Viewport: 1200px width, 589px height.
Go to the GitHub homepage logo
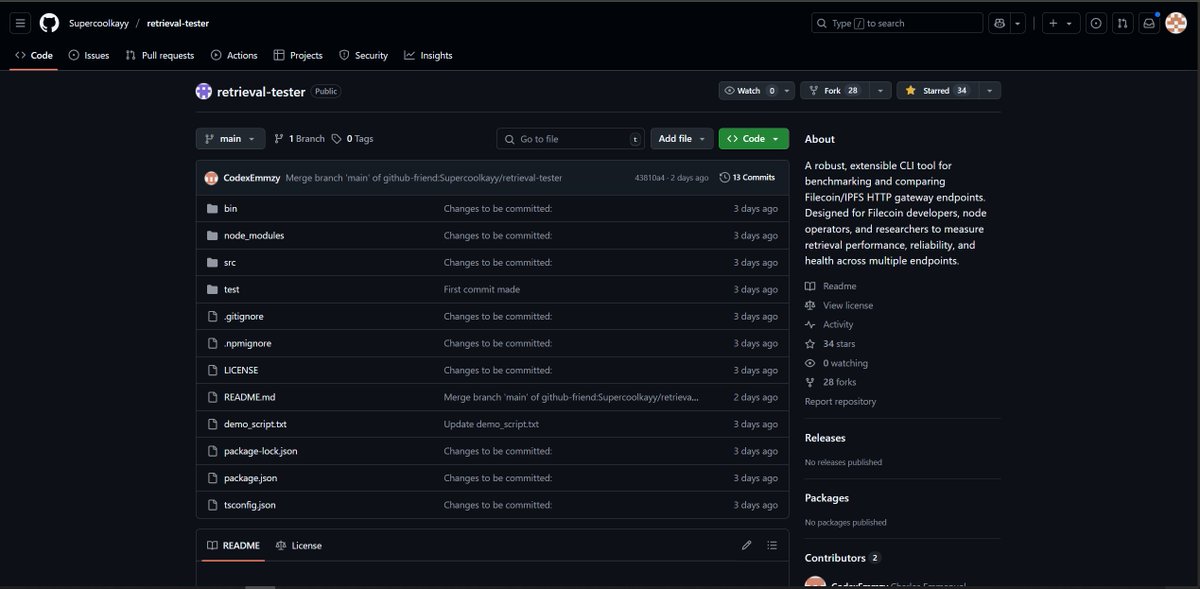(x=49, y=23)
